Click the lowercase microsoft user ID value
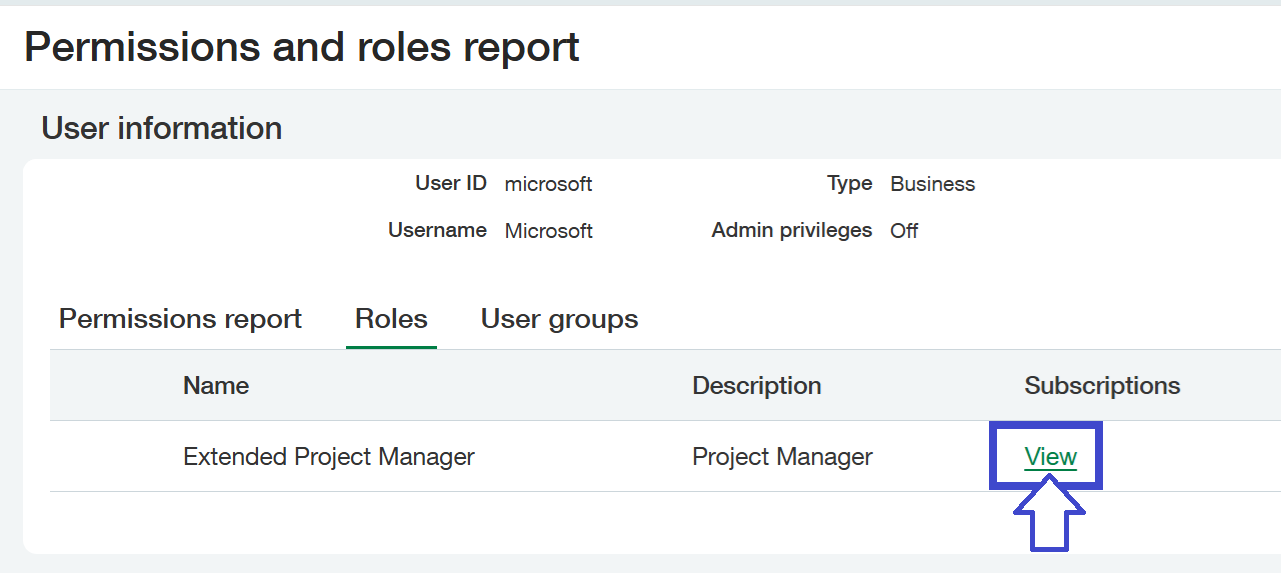Image resolution: width=1281 pixels, height=573 pixels. coord(548,185)
